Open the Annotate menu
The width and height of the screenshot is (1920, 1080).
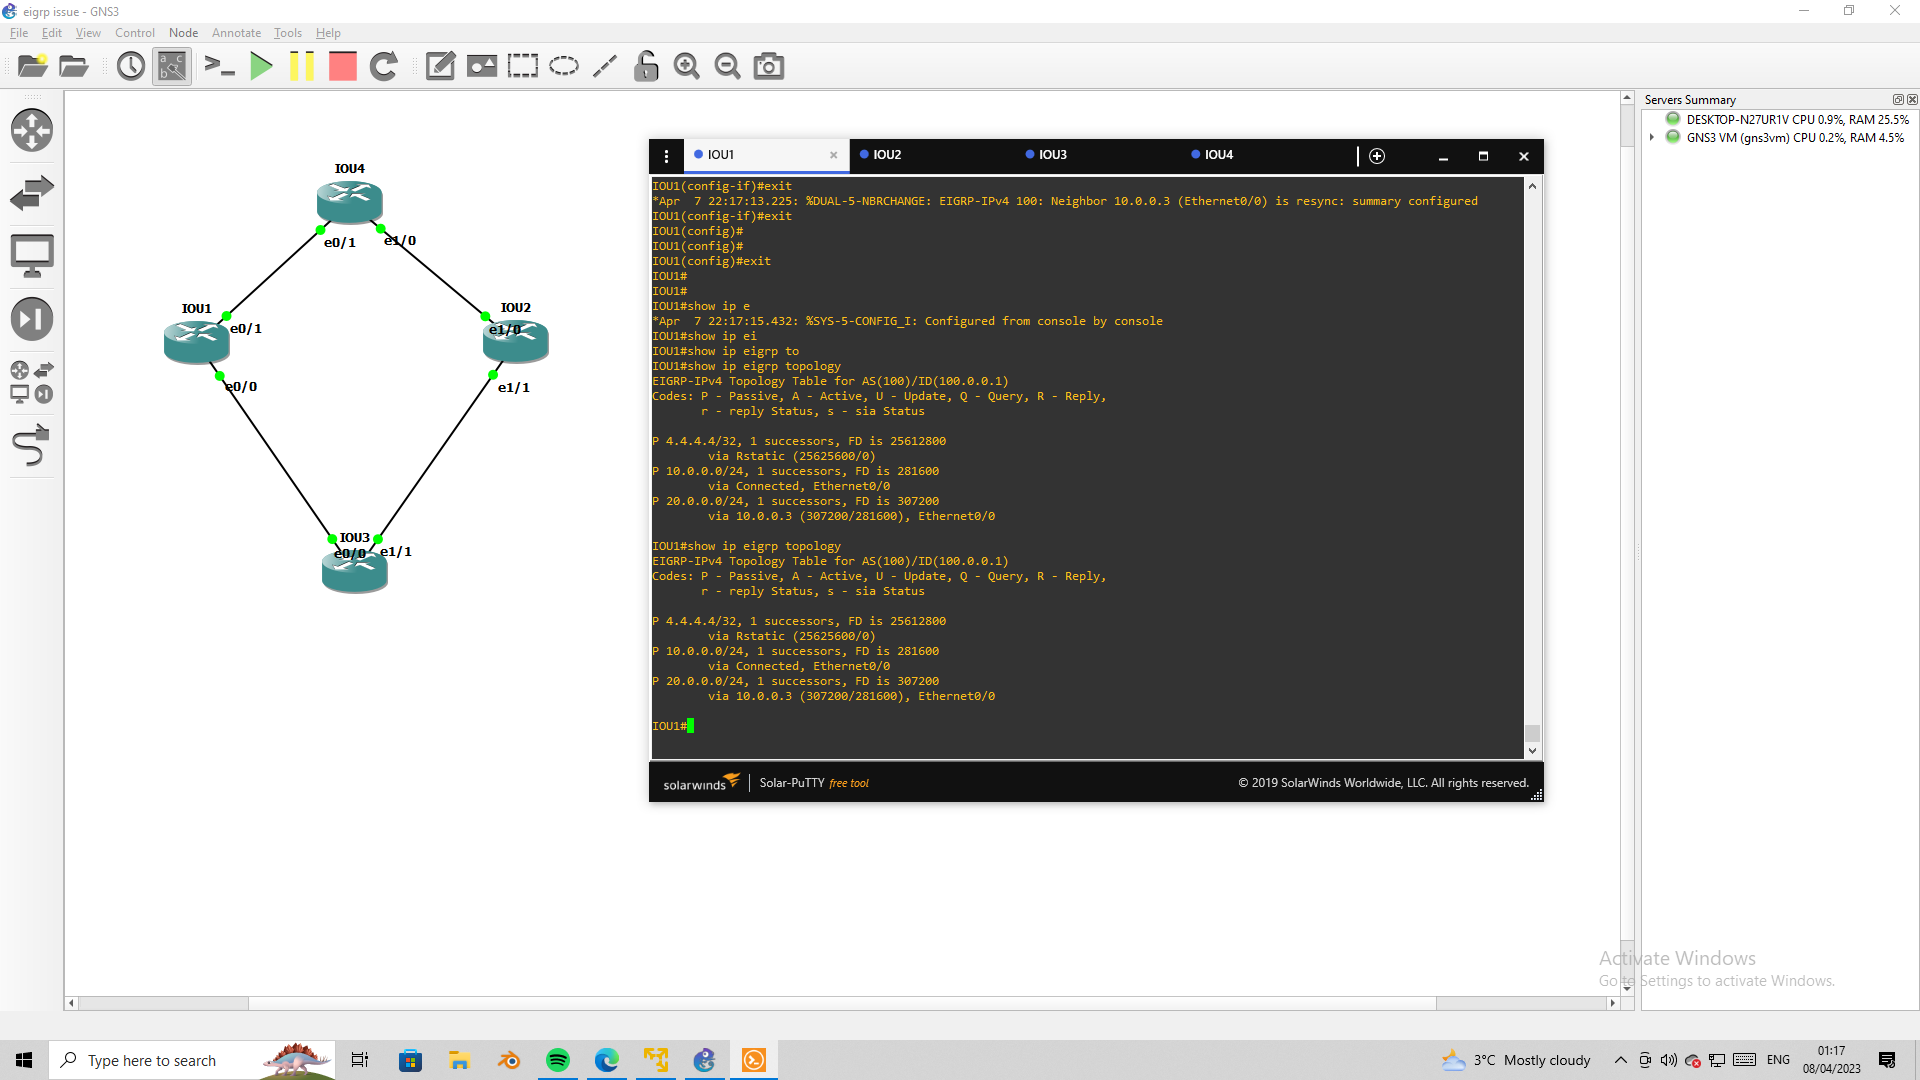(236, 33)
